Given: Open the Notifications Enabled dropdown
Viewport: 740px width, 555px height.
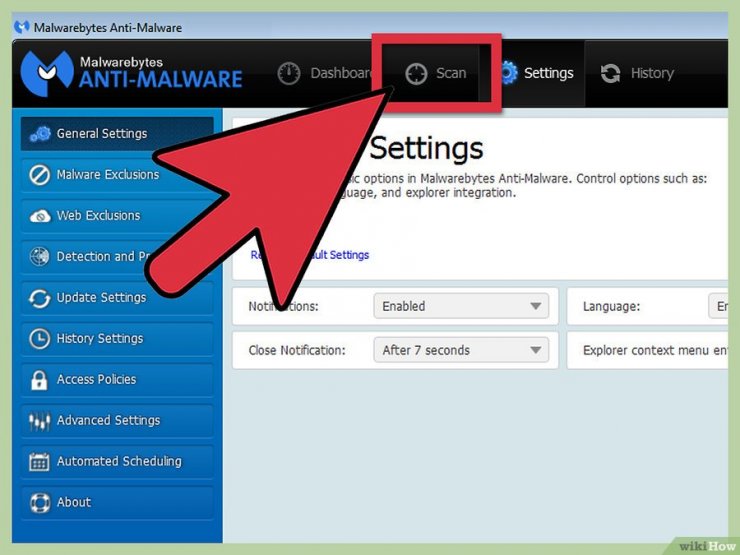Looking at the screenshot, I should point(461,306).
